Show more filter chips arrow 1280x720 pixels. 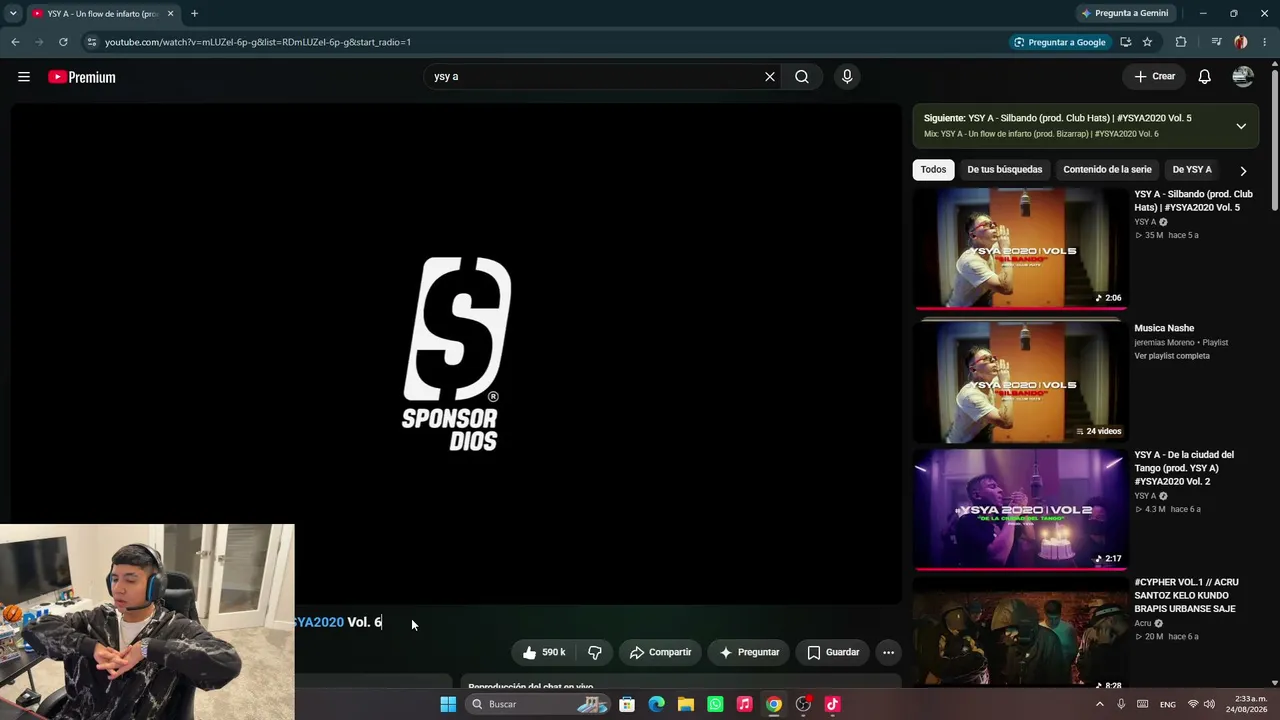pyautogui.click(x=1243, y=171)
